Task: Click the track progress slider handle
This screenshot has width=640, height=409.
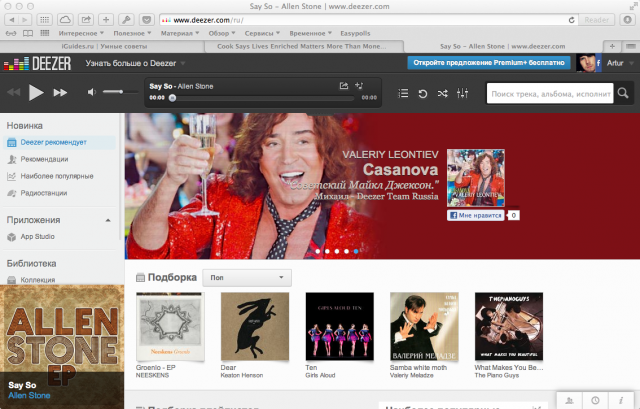Action: click(x=172, y=98)
